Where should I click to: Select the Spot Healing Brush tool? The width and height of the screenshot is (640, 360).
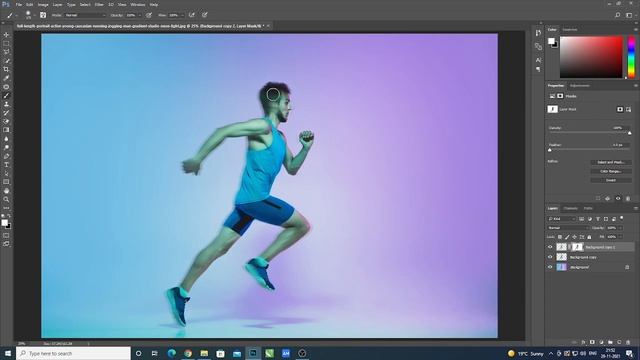[6, 87]
